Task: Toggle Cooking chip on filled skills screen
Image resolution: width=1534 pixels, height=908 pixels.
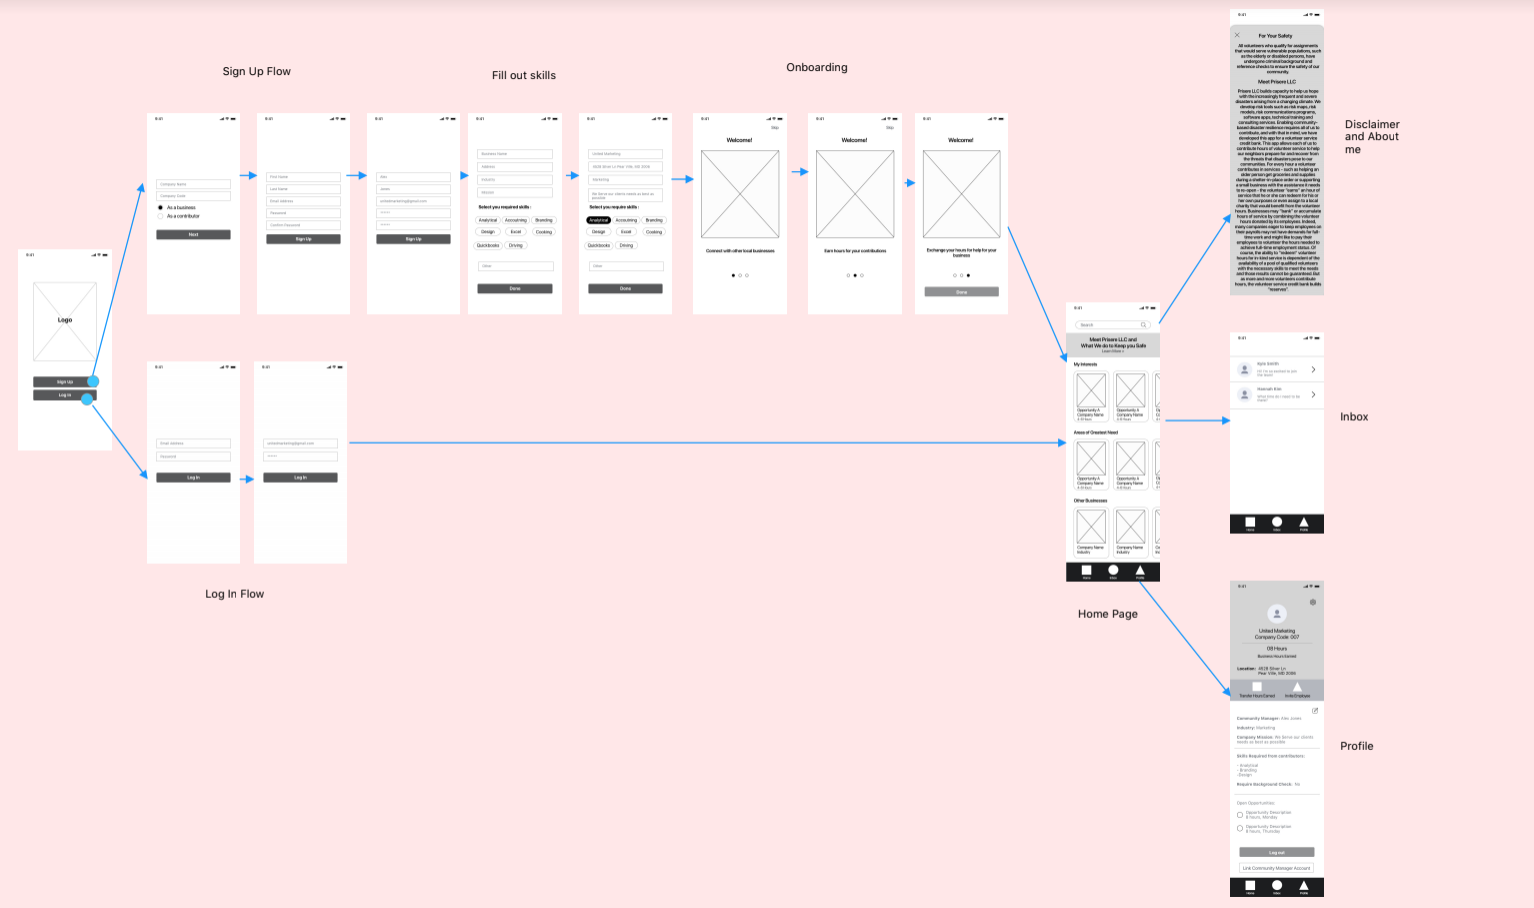Action: (654, 232)
